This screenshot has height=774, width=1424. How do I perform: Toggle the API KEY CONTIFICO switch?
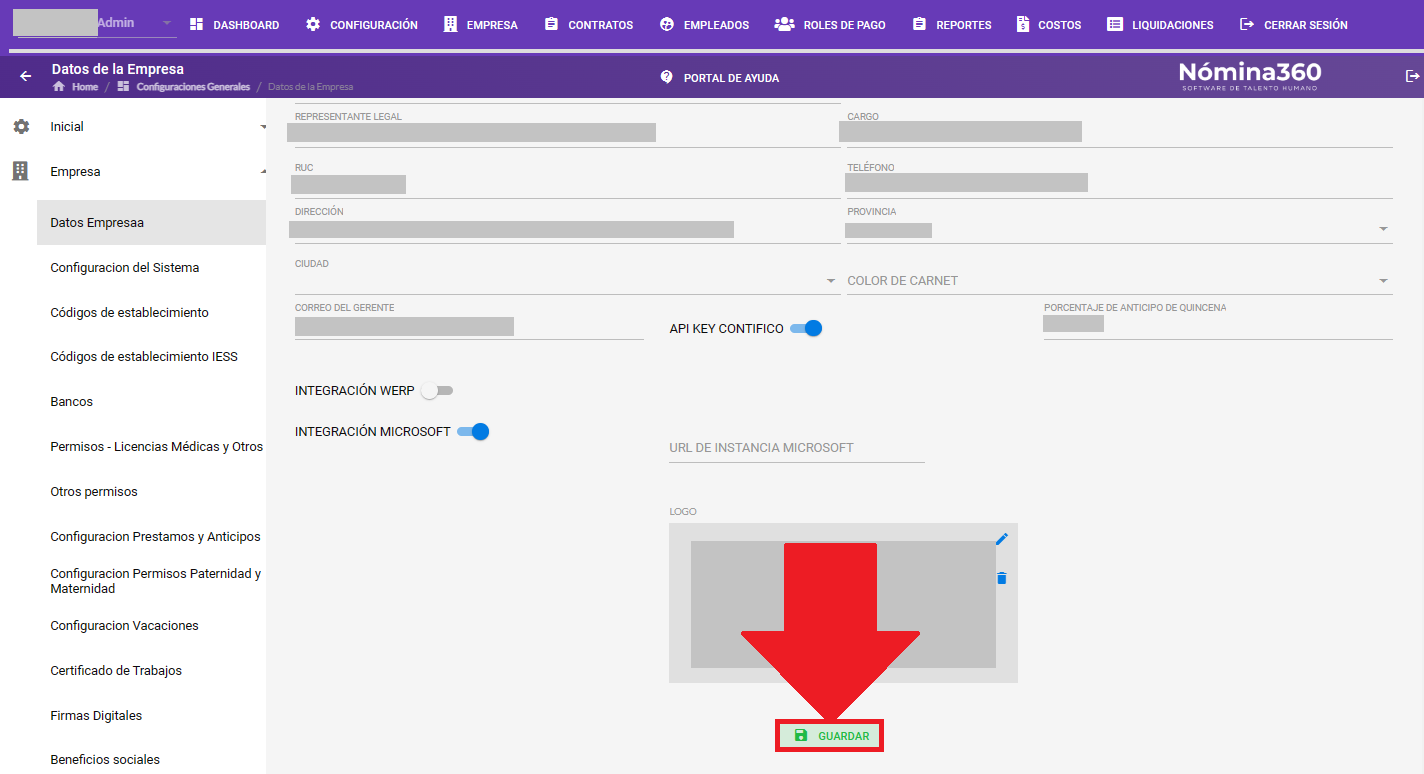tap(806, 328)
